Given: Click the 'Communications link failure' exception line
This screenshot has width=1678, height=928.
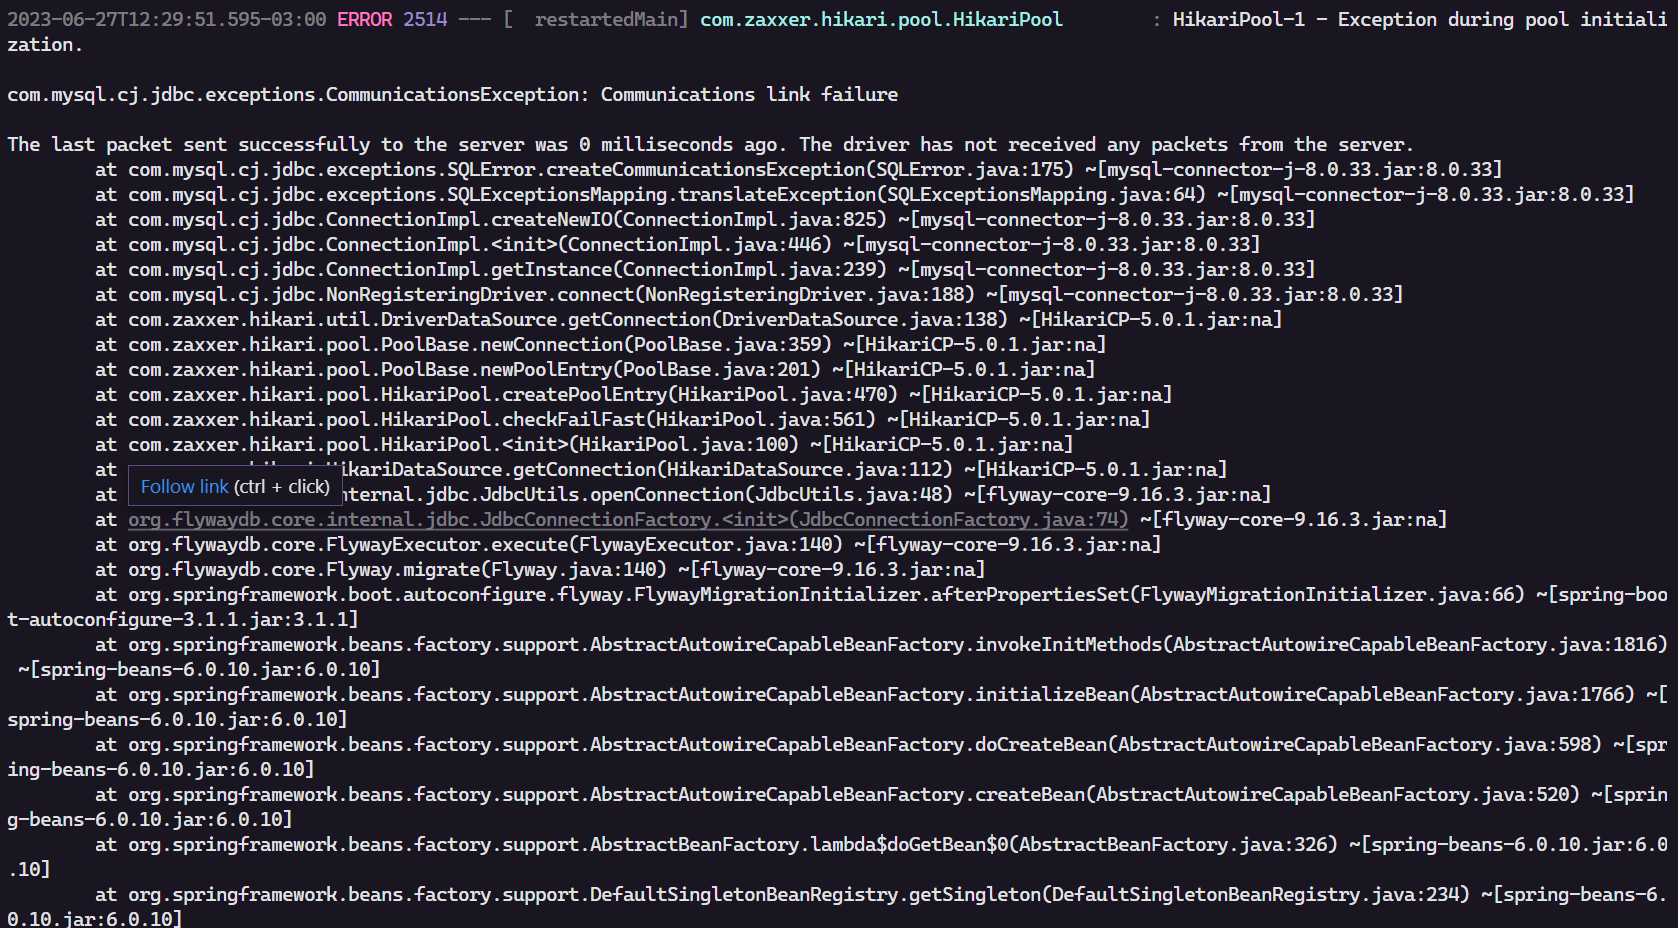Looking at the screenshot, I should click(x=452, y=94).
